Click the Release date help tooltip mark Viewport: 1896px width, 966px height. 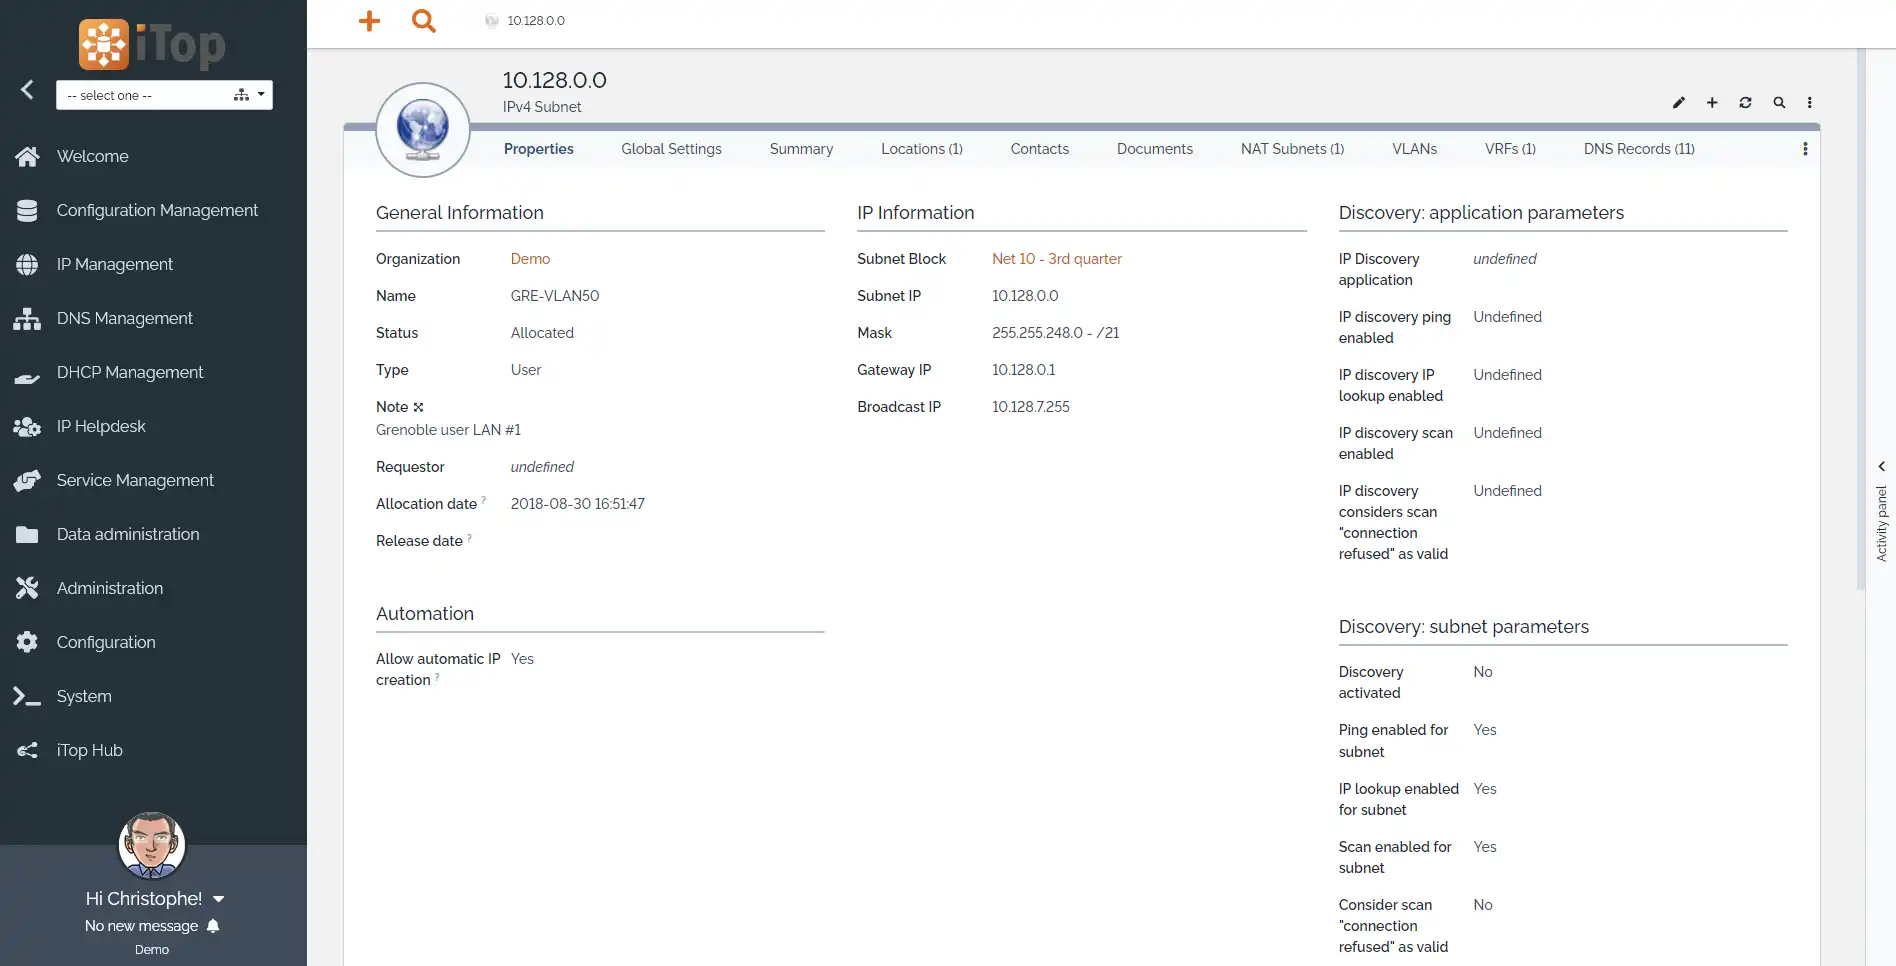469,537
